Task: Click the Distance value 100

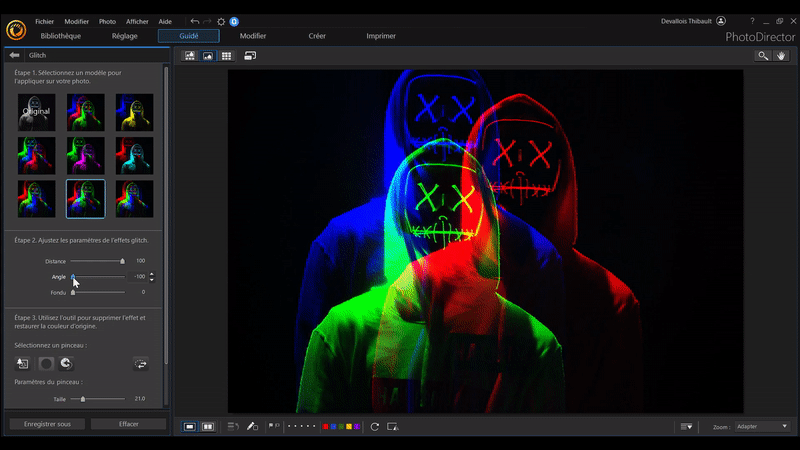Action: (140, 261)
